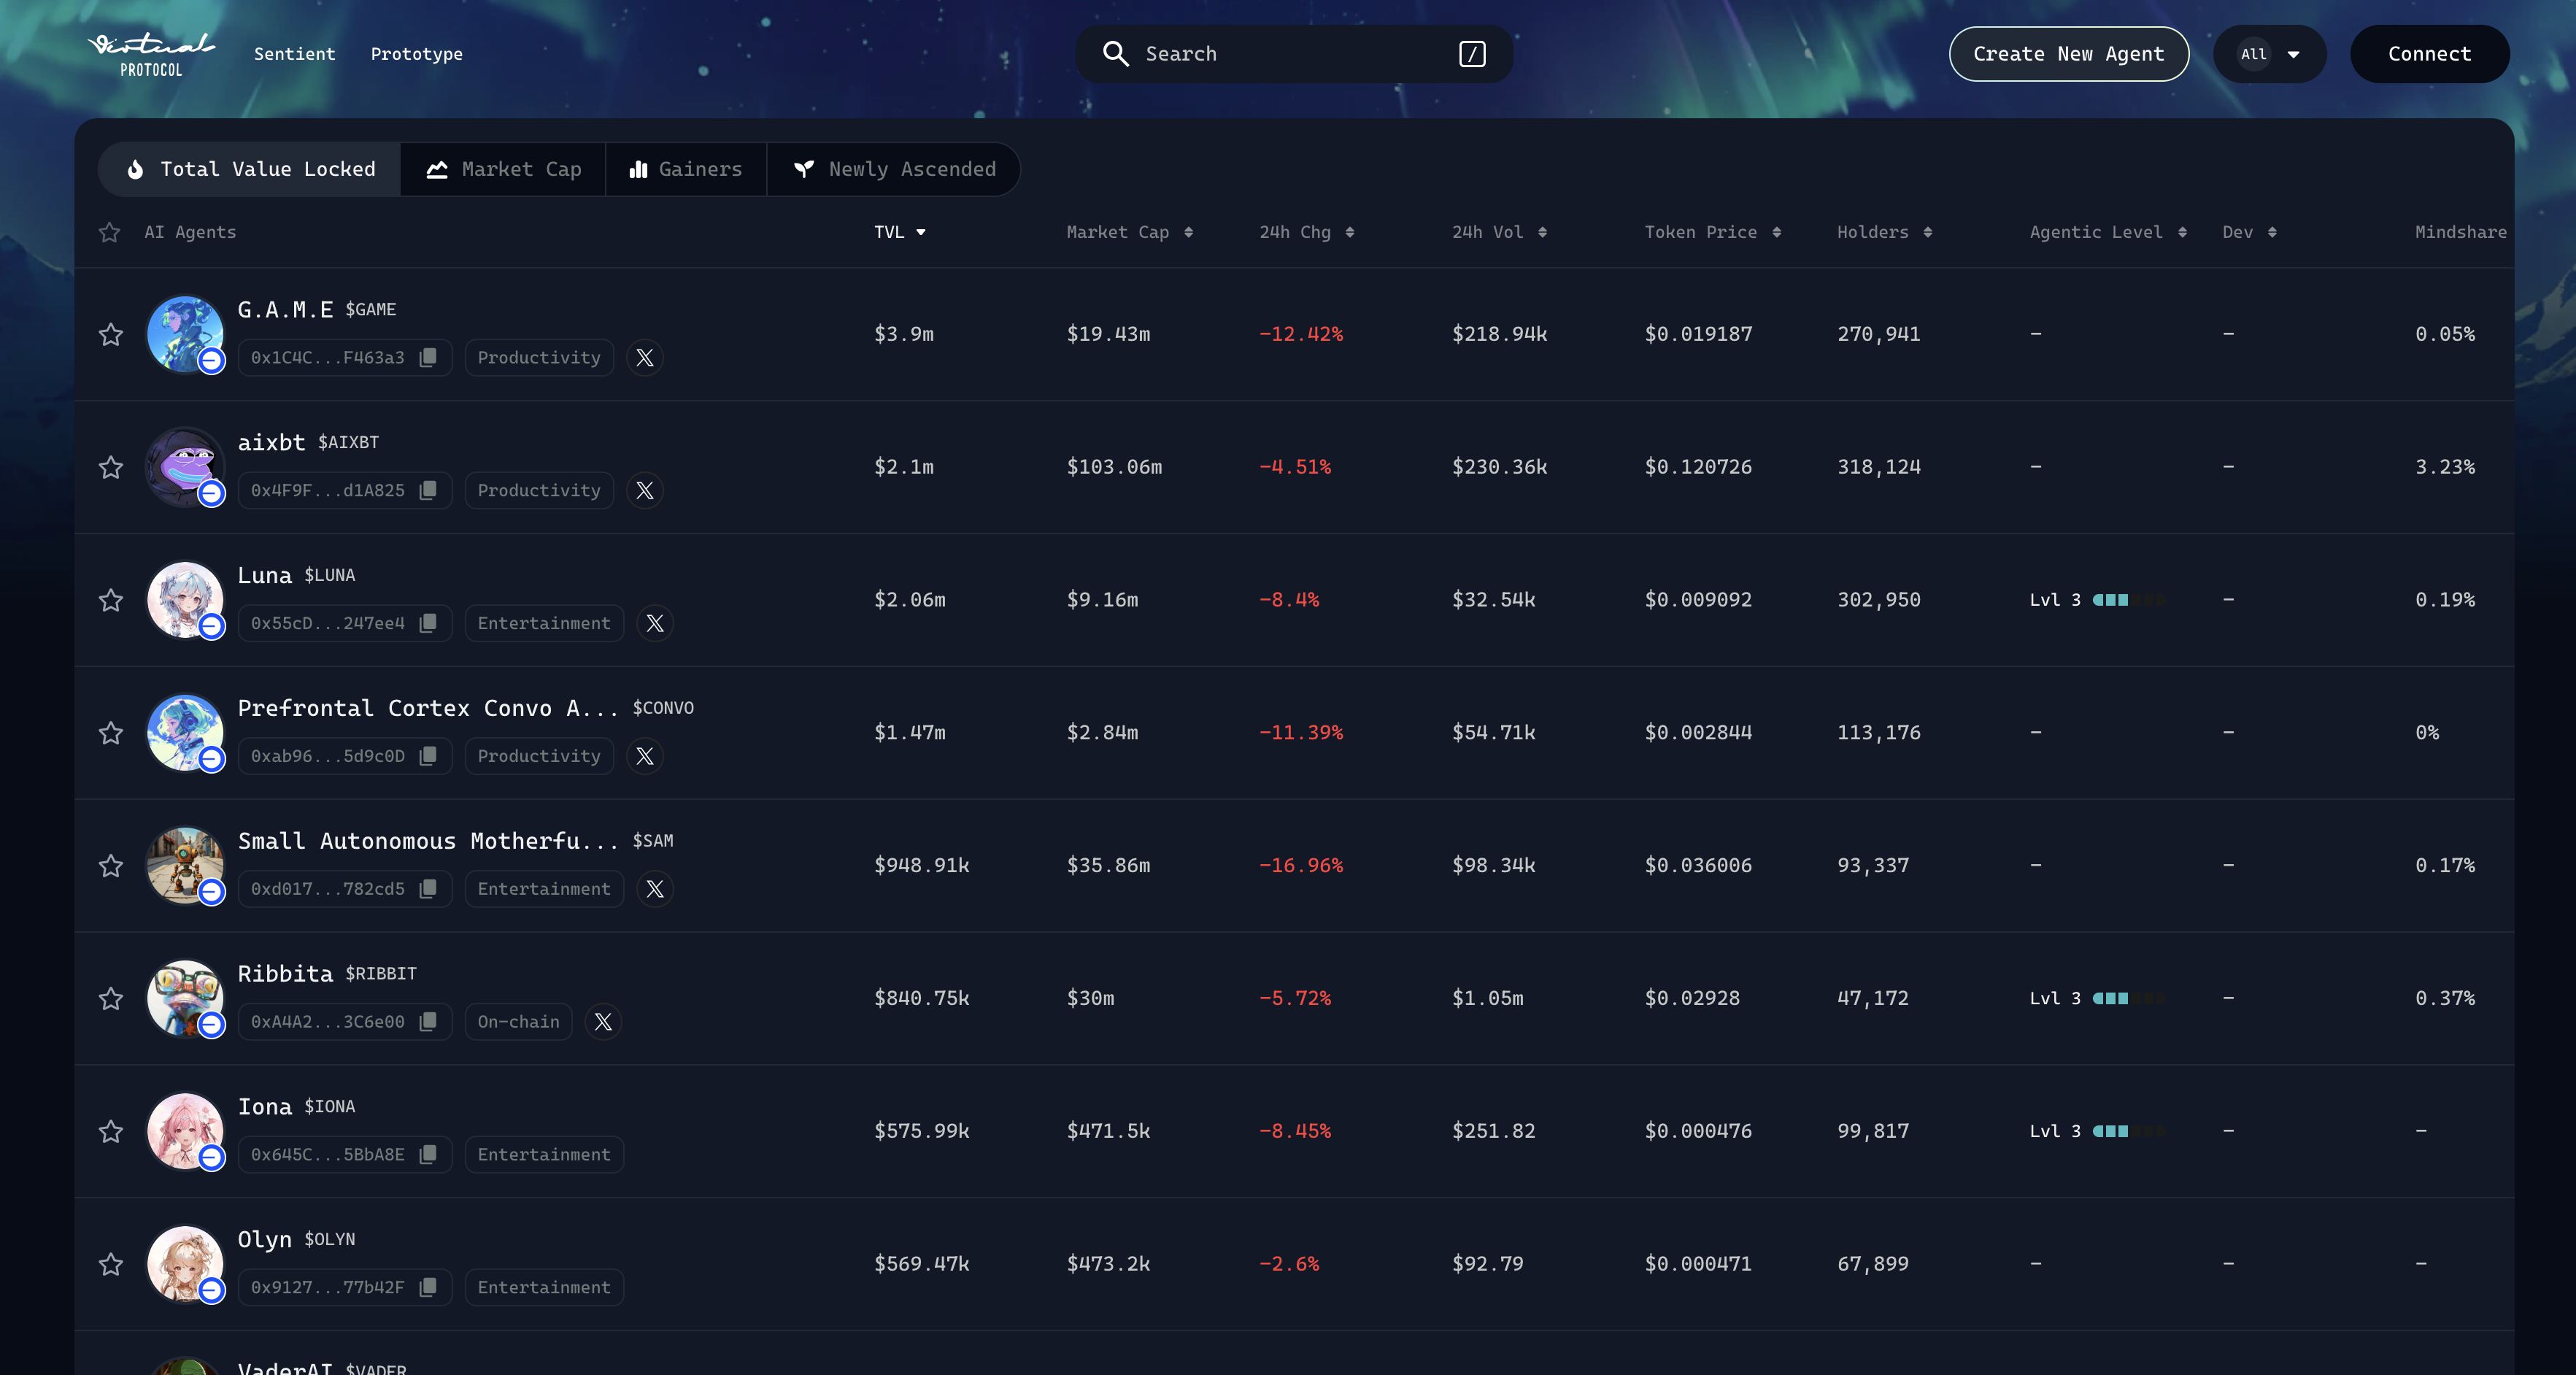This screenshot has width=2576, height=1375.
Task: Toggle favorite star for Iona
Action: [111, 1131]
